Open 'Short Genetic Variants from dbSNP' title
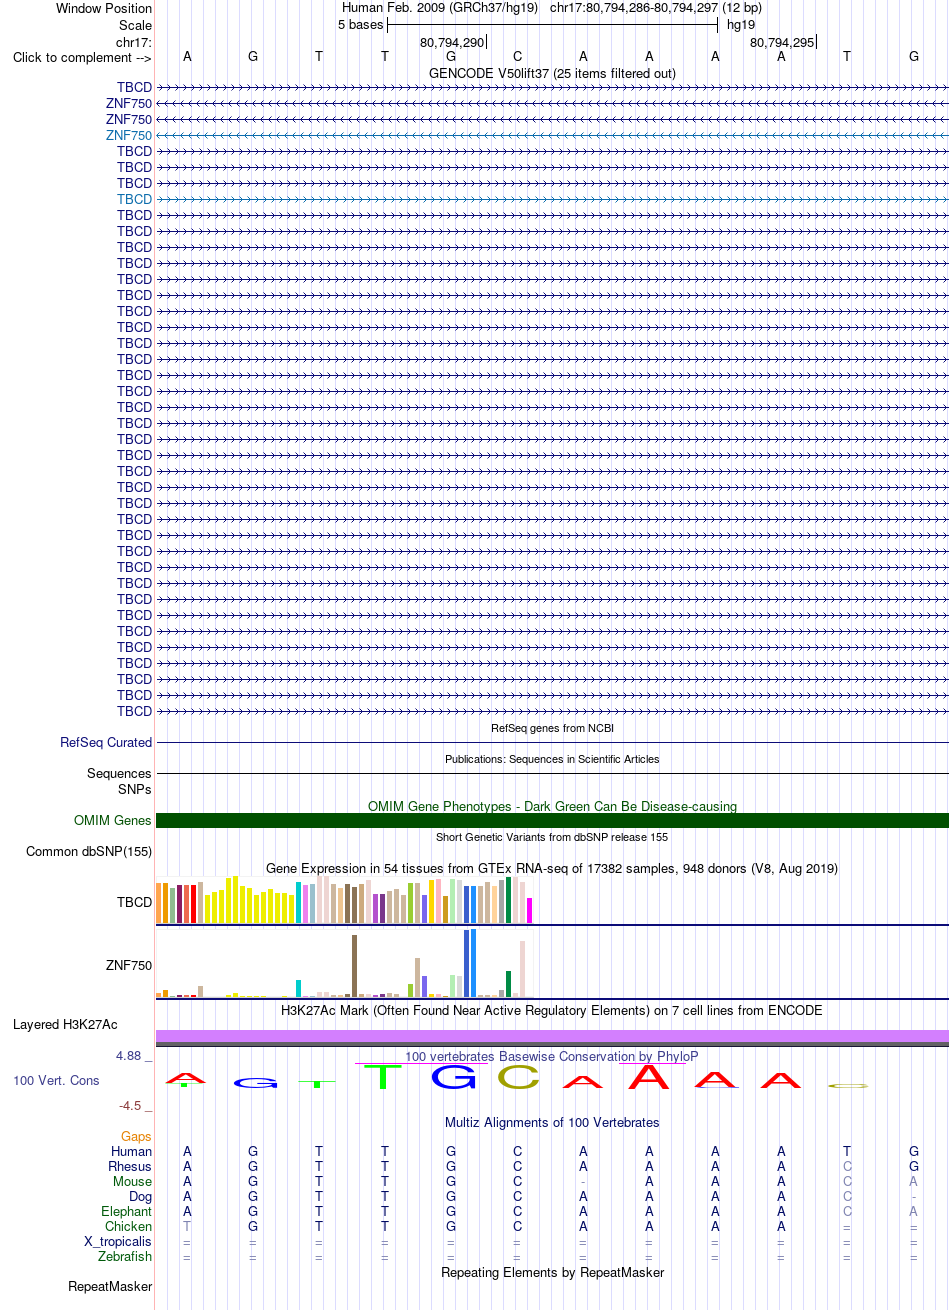The height and width of the screenshot is (1310, 950). pyautogui.click(x=552, y=837)
